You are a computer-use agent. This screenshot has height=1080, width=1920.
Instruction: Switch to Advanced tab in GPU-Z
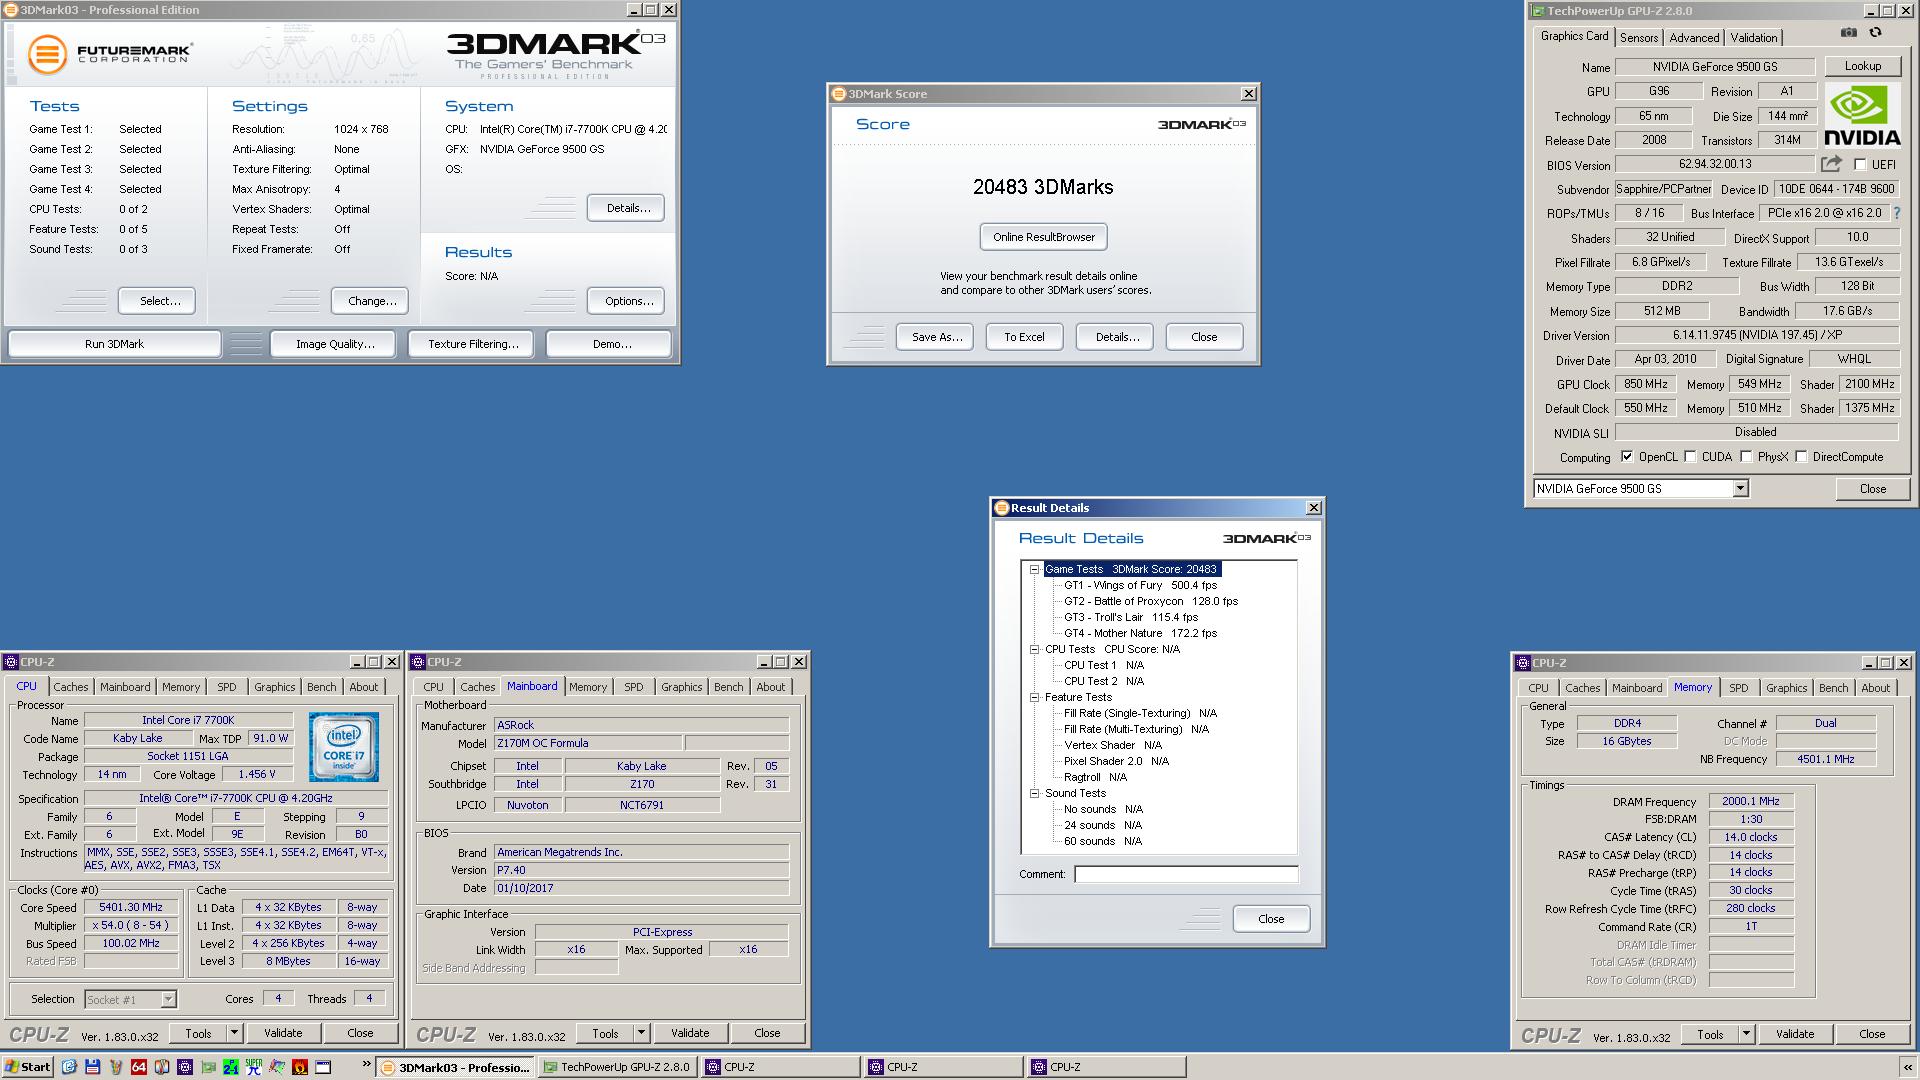(1694, 38)
